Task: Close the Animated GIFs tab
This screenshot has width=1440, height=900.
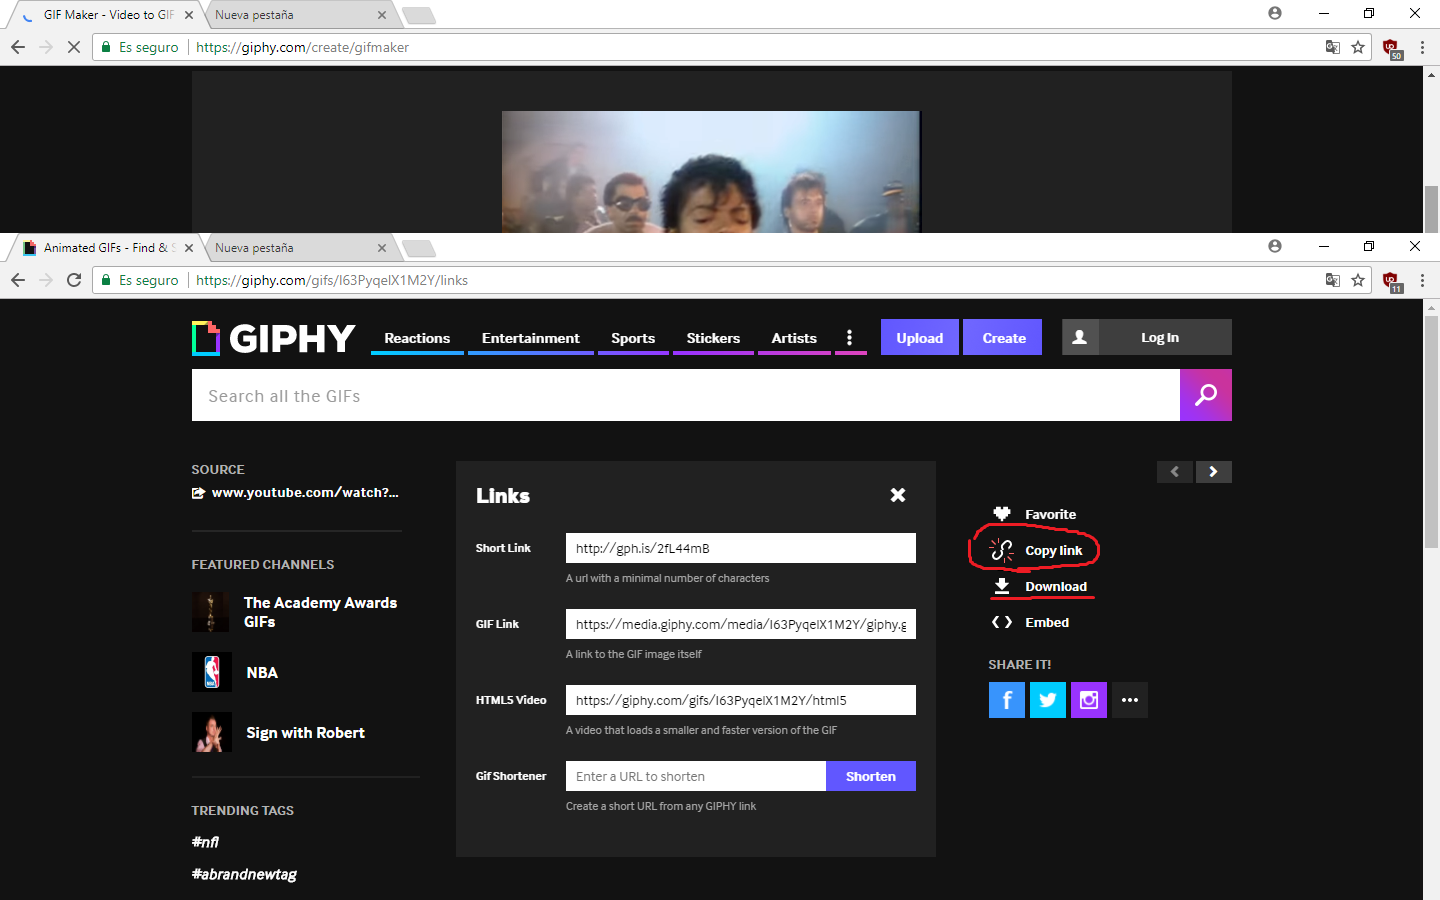Action: click(x=189, y=248)
